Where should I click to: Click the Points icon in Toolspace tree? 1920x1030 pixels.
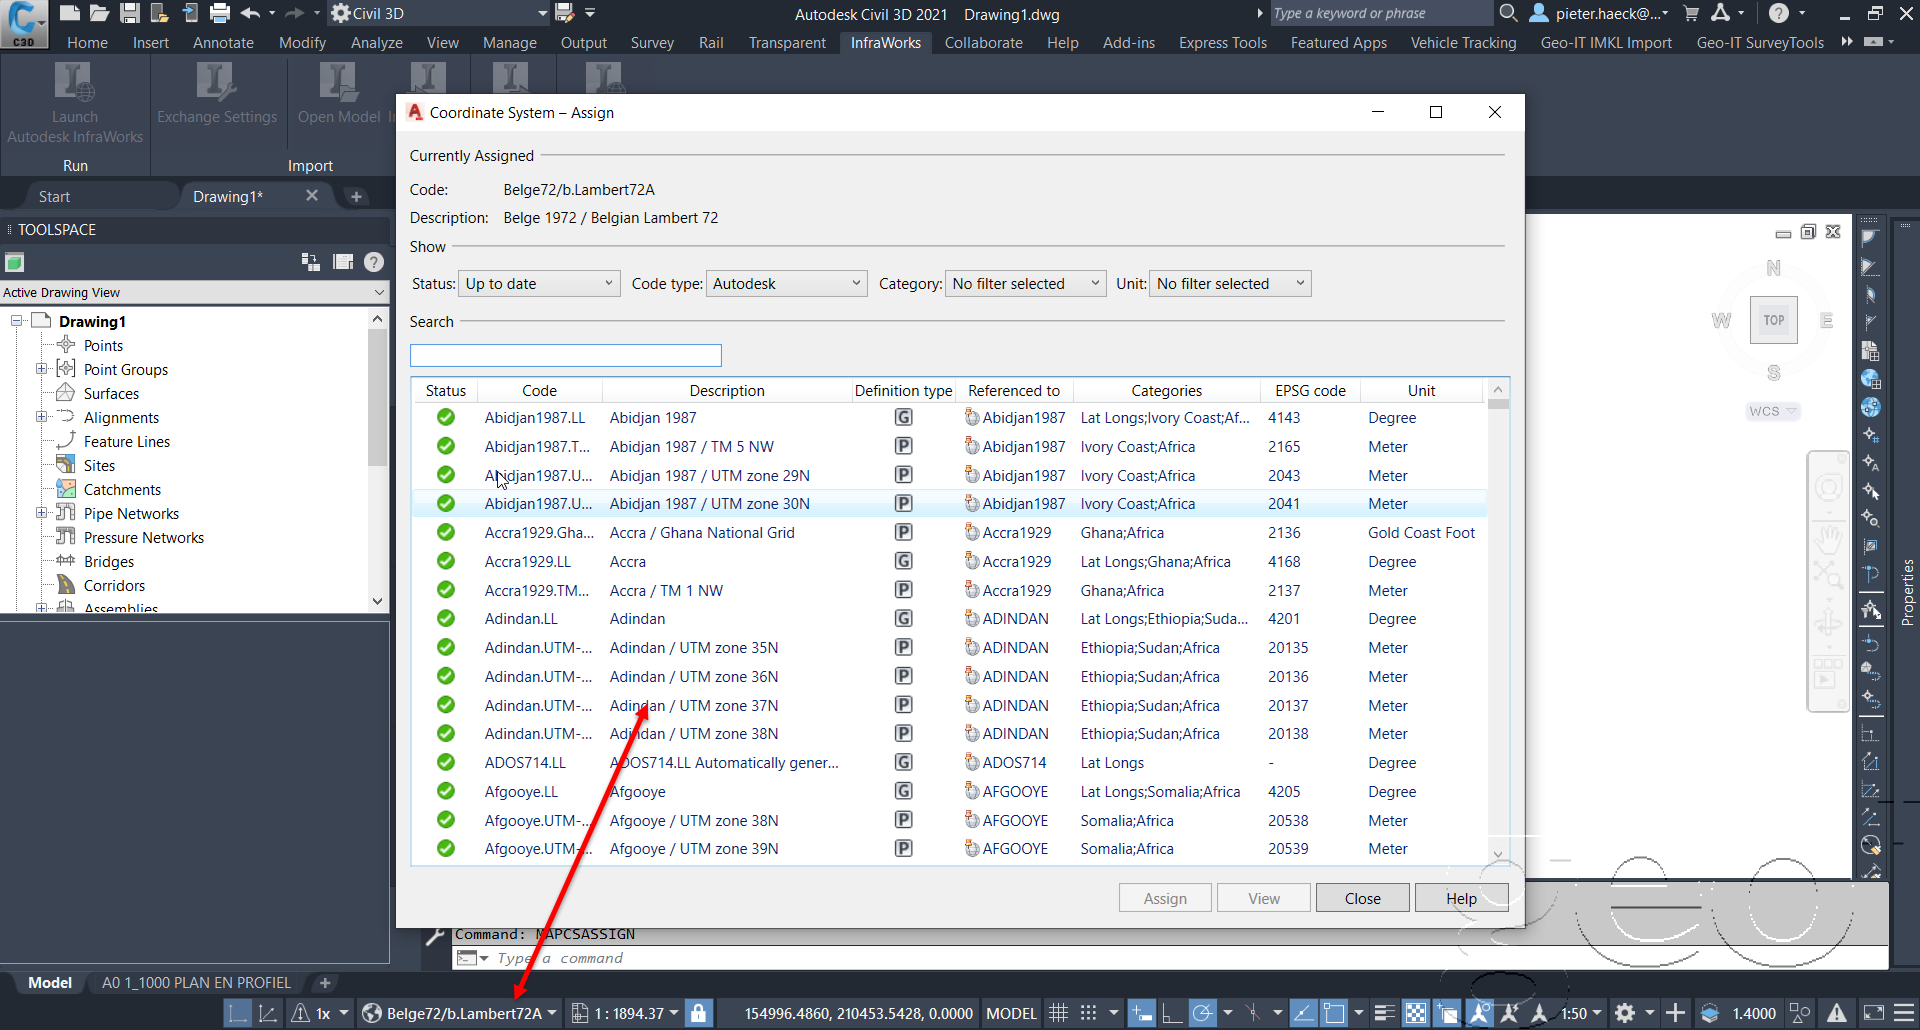pos(66,345)
